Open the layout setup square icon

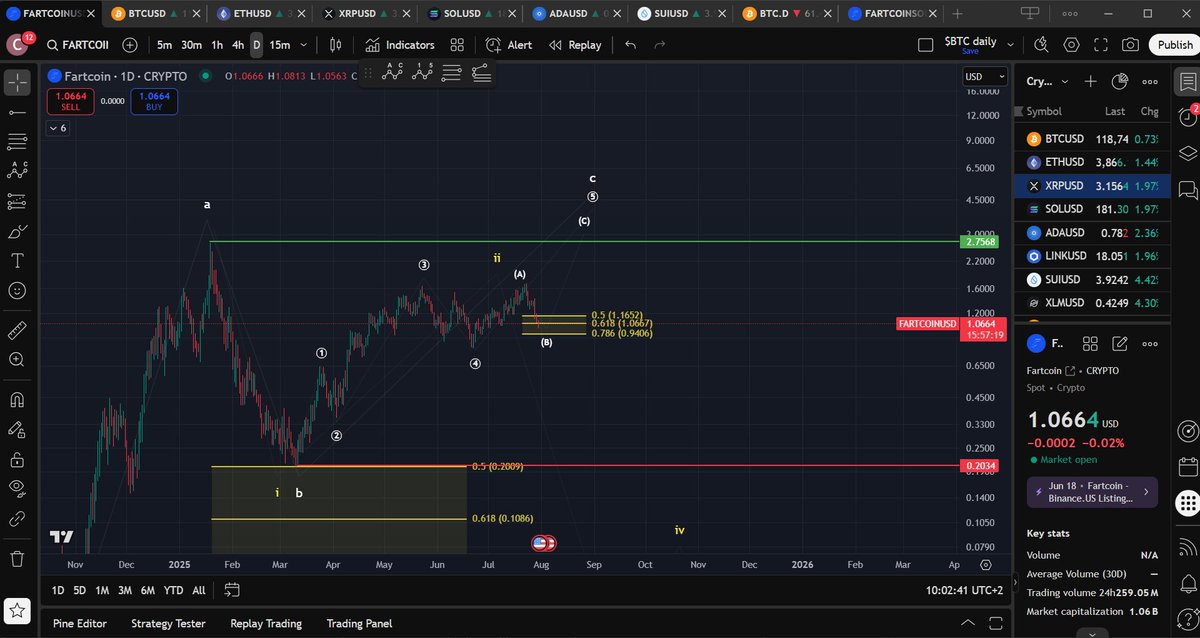[x=925, y=45]
